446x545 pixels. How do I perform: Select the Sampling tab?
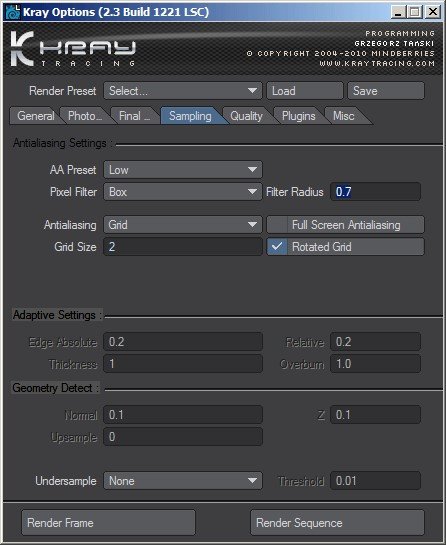[190, 116]
